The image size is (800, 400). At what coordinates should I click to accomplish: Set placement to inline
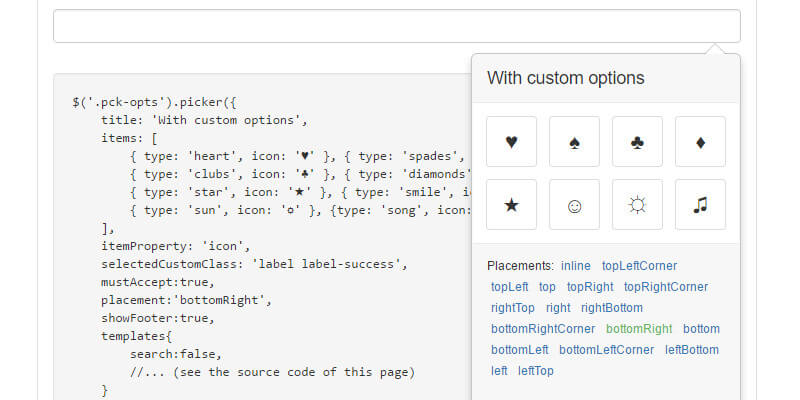[575, 266]
